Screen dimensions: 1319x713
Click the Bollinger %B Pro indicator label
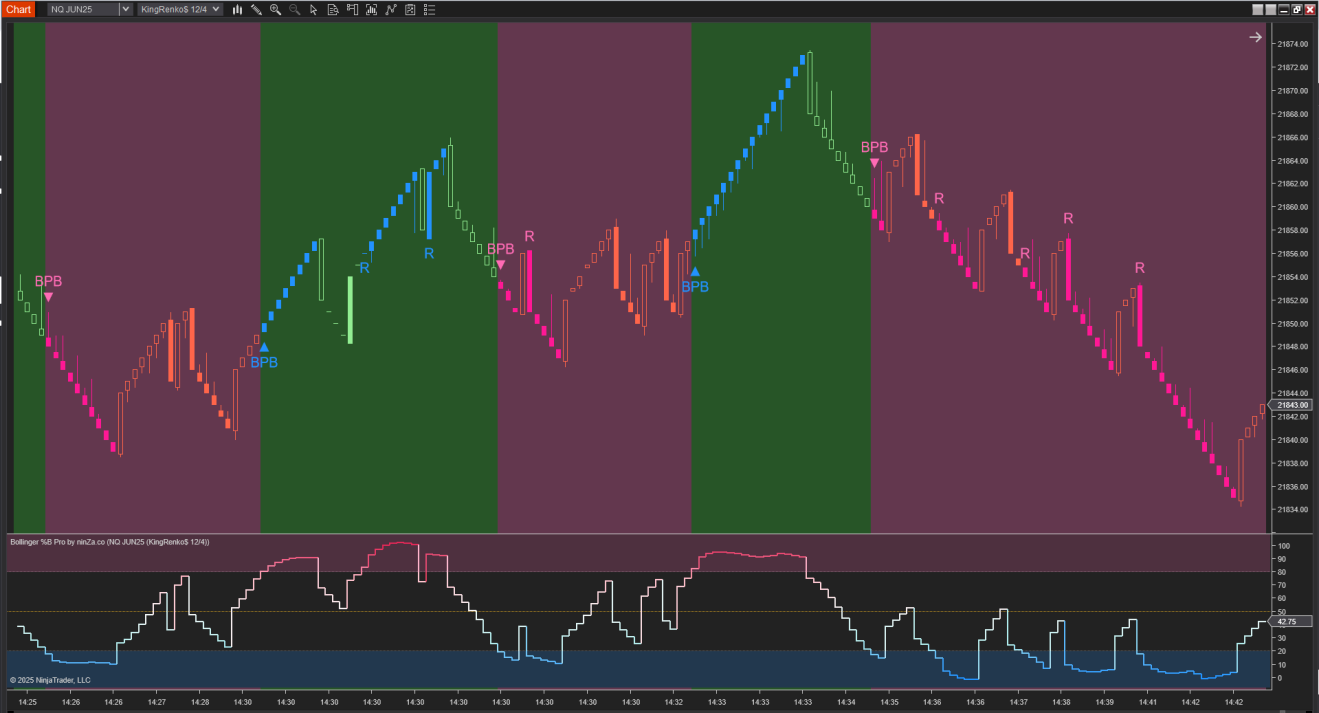(x=110, y=542)
